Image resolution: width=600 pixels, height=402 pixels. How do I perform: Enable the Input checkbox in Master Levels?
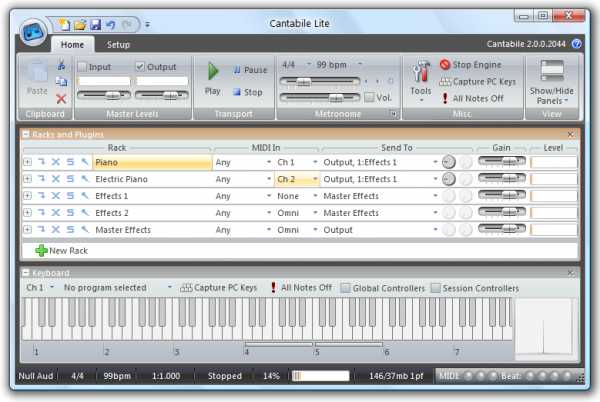coord(82,67)
